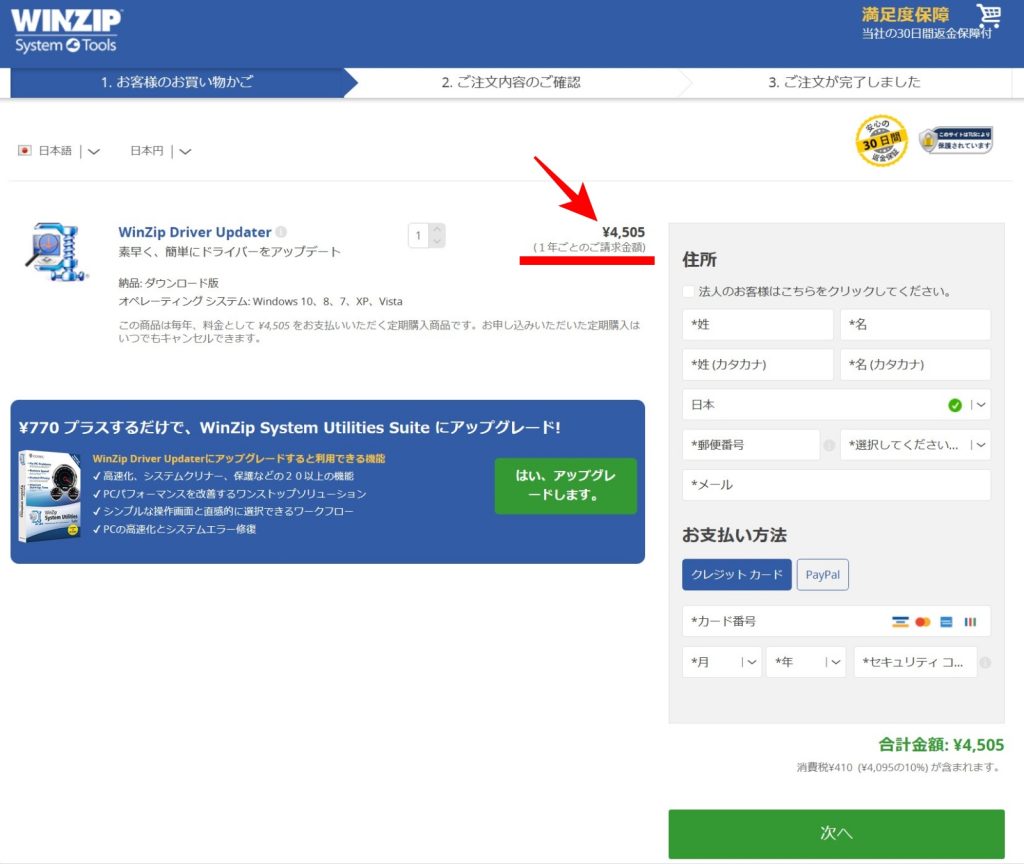Click the メール email input field
The image size is (1024, 864).
pyautogui.click(x=836, y=485)
